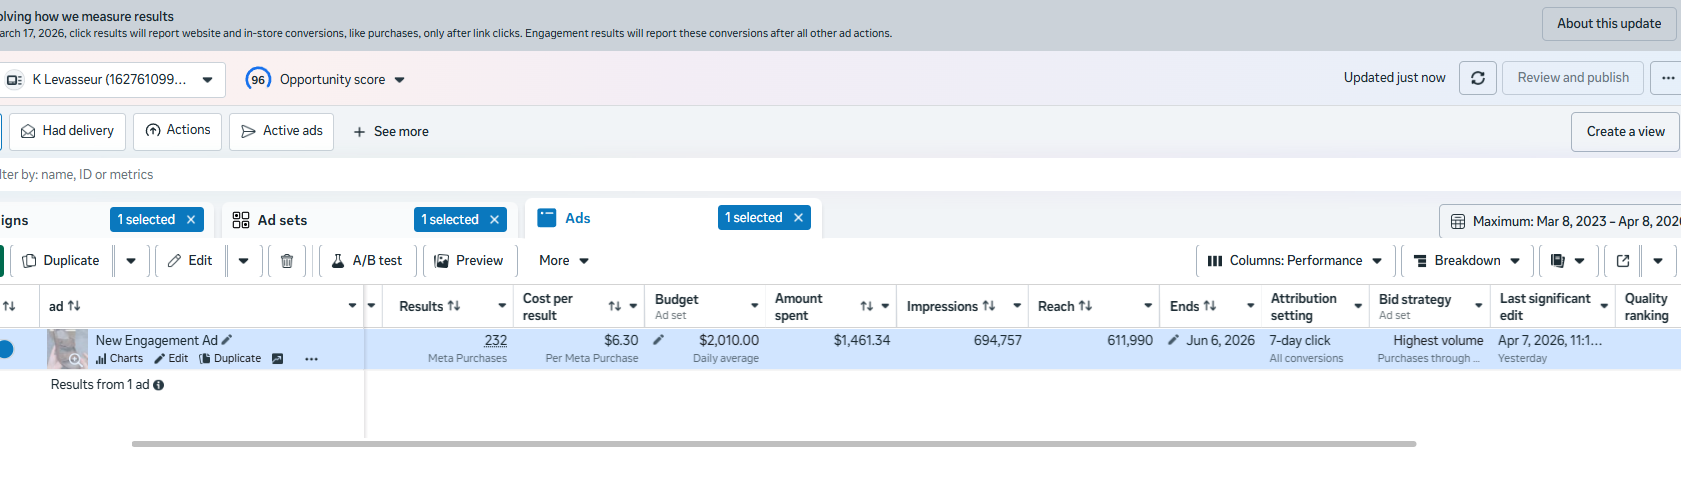Screen dimensions: 1681x485
Task: Switch to the Ad sets tab
Action: (282, 220)
